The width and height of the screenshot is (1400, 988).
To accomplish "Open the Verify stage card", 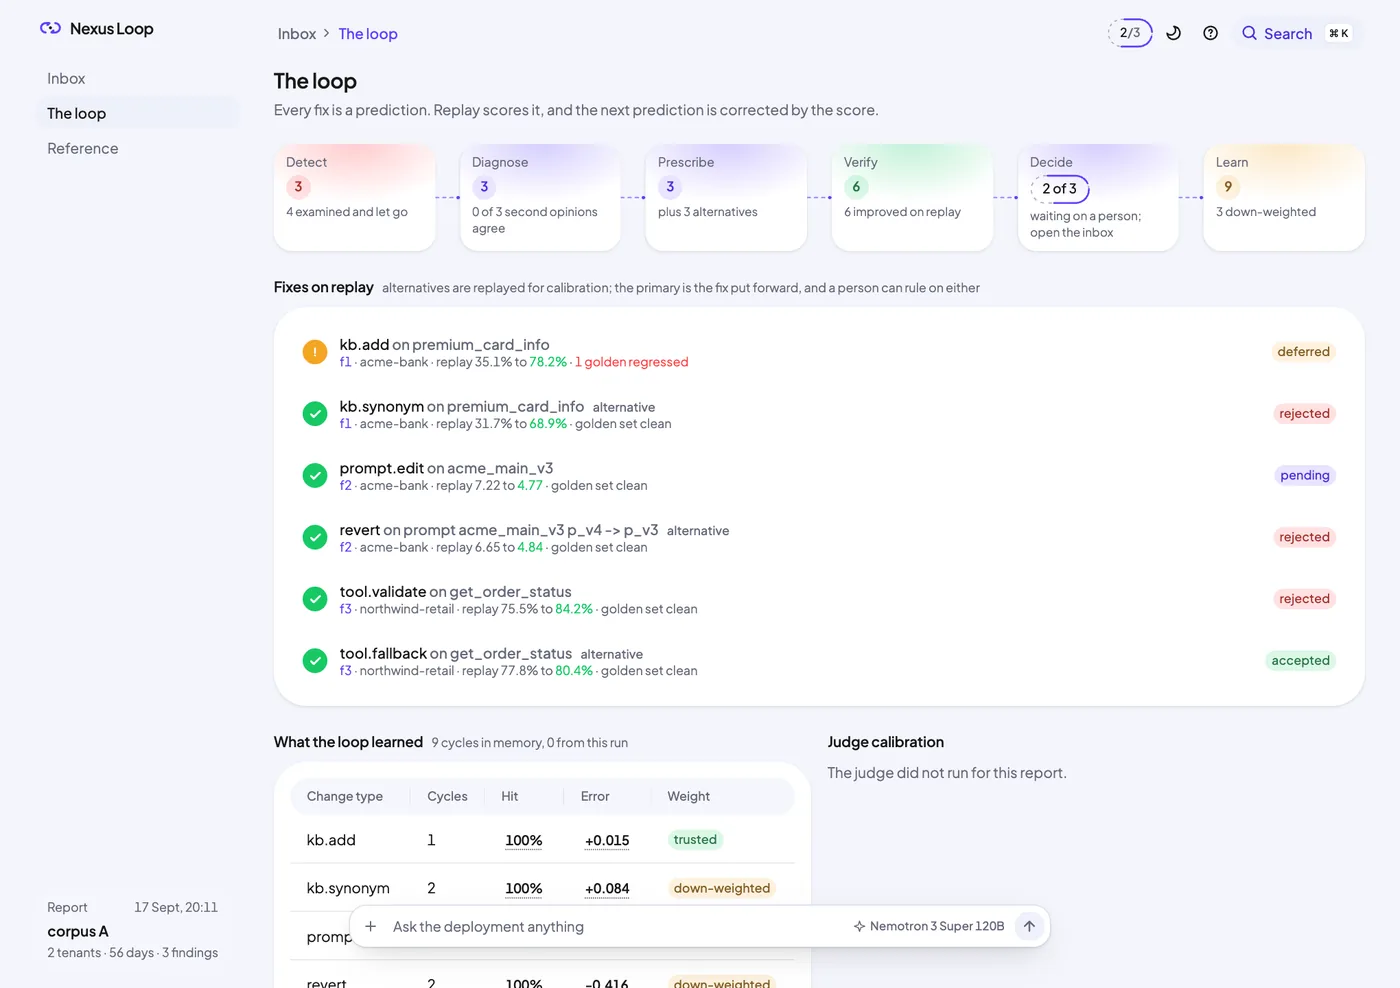I will point(912,197).
